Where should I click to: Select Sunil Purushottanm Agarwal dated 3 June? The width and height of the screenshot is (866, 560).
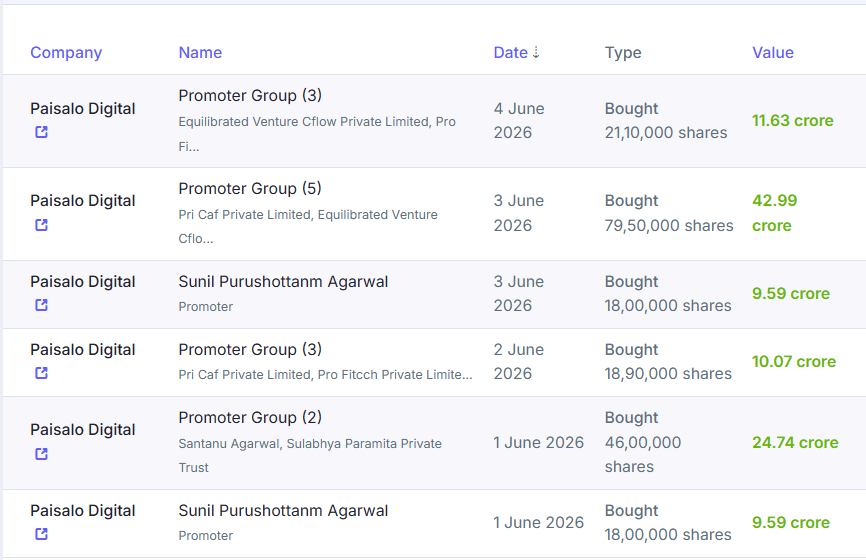tap(283, 282)
